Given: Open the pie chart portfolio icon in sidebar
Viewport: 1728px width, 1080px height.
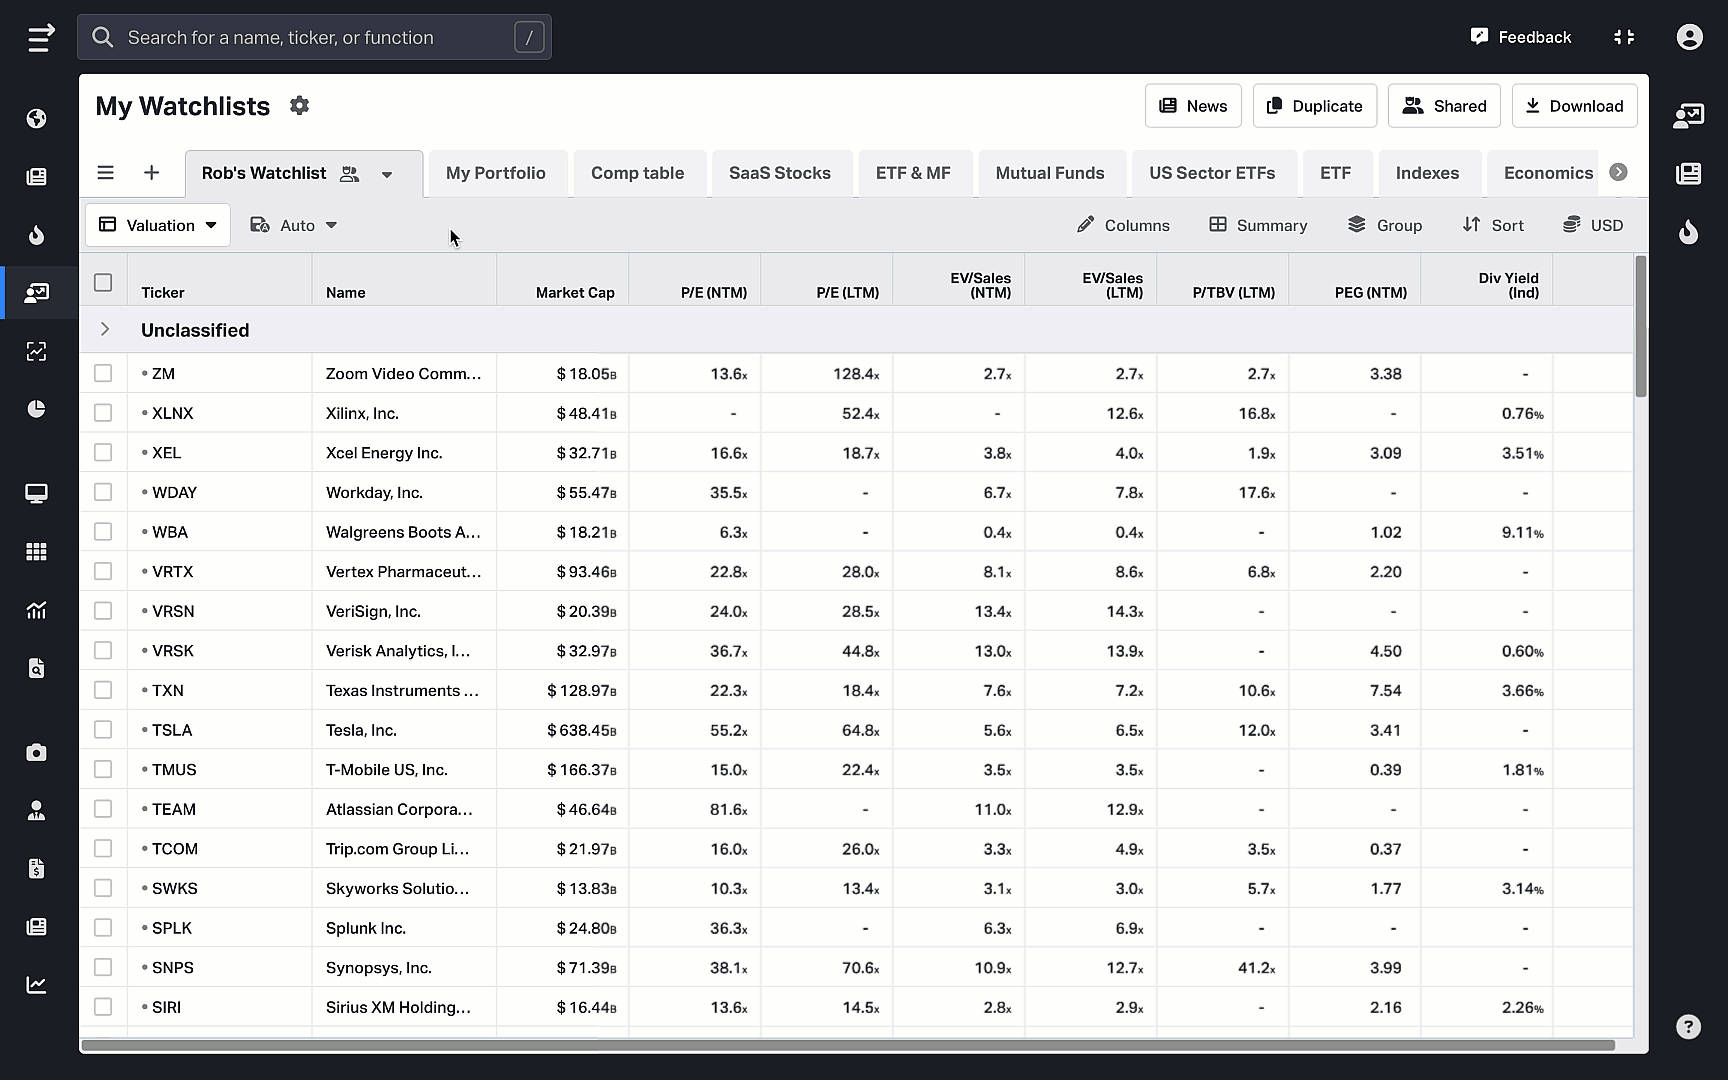Looking at the screenshot, I should tap(37, 409).
